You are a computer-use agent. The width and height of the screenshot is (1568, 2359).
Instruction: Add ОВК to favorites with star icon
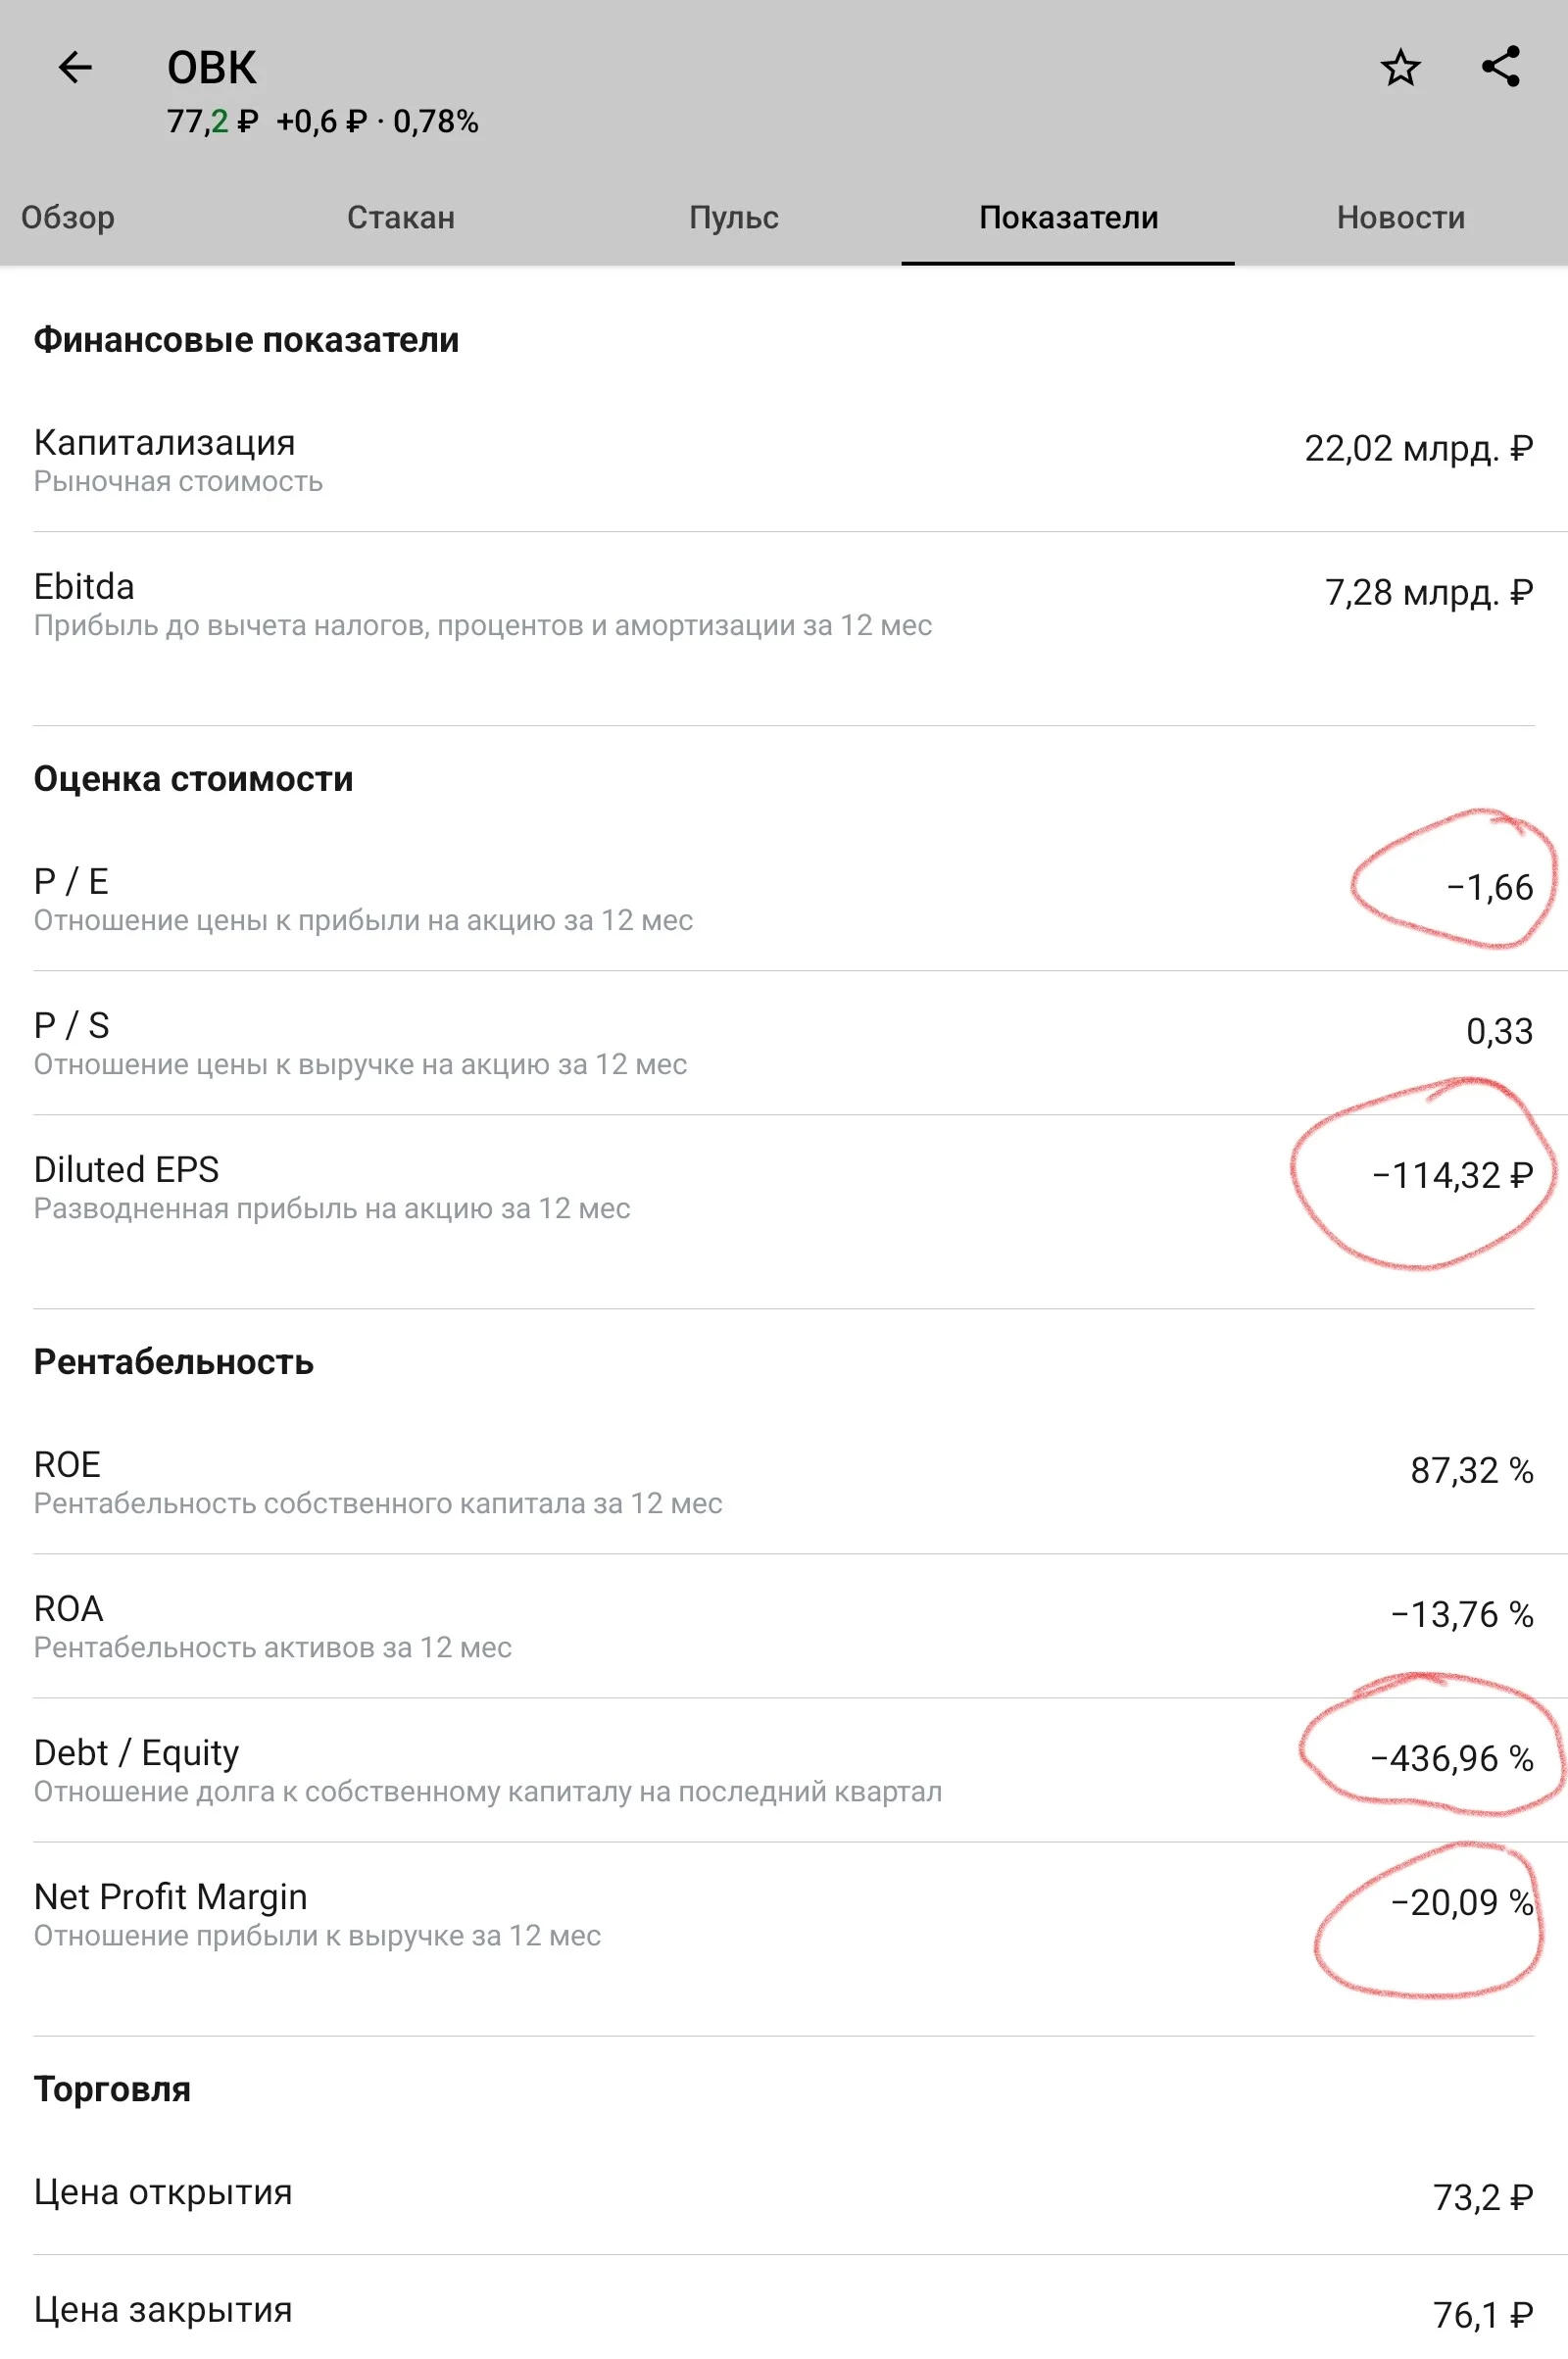click(1400, 68)
